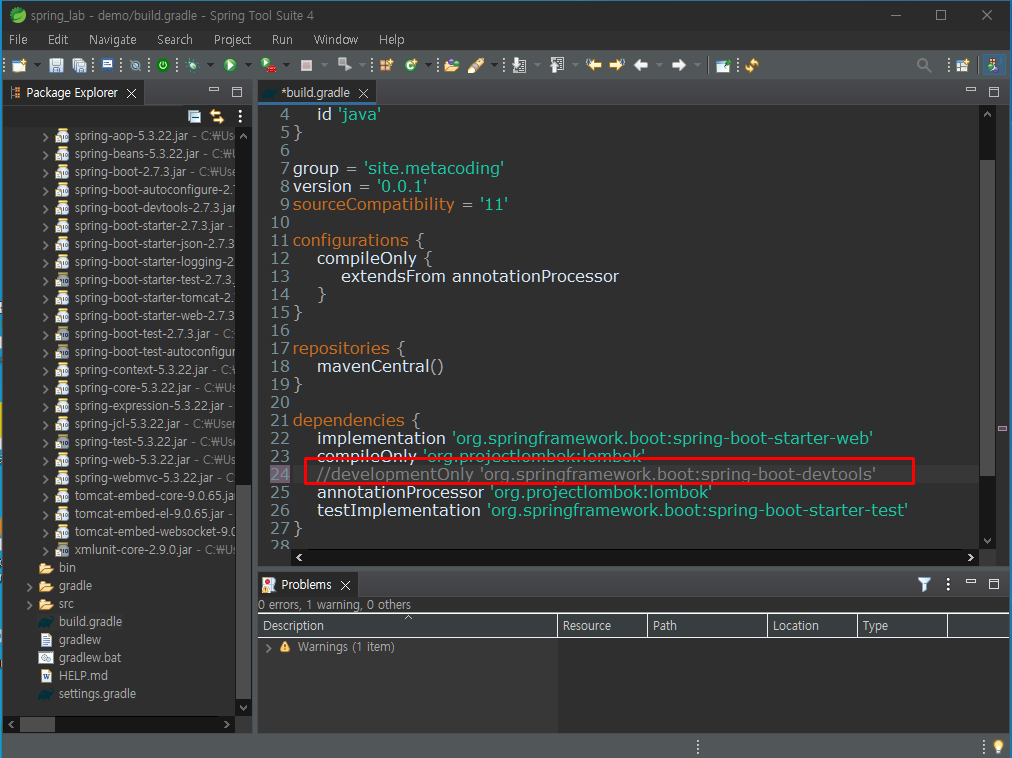
Task: Select the *build.gradle editor tab
Action: click(x=315, y=93)
